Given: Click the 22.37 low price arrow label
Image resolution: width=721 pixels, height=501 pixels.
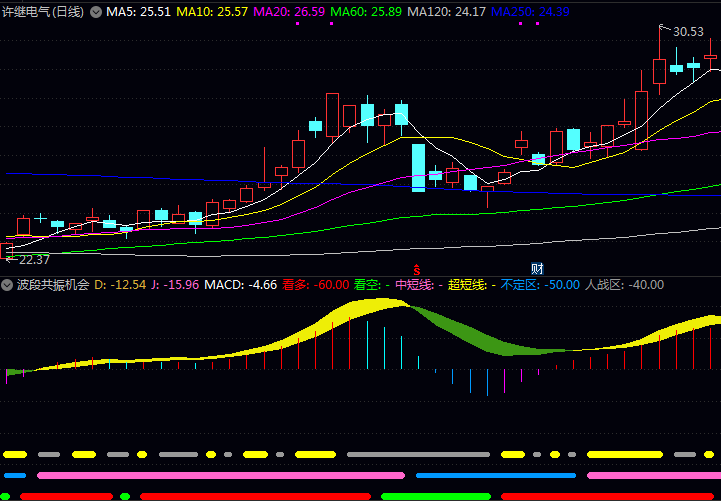Looking at the screenshot, I should point(28,260).
